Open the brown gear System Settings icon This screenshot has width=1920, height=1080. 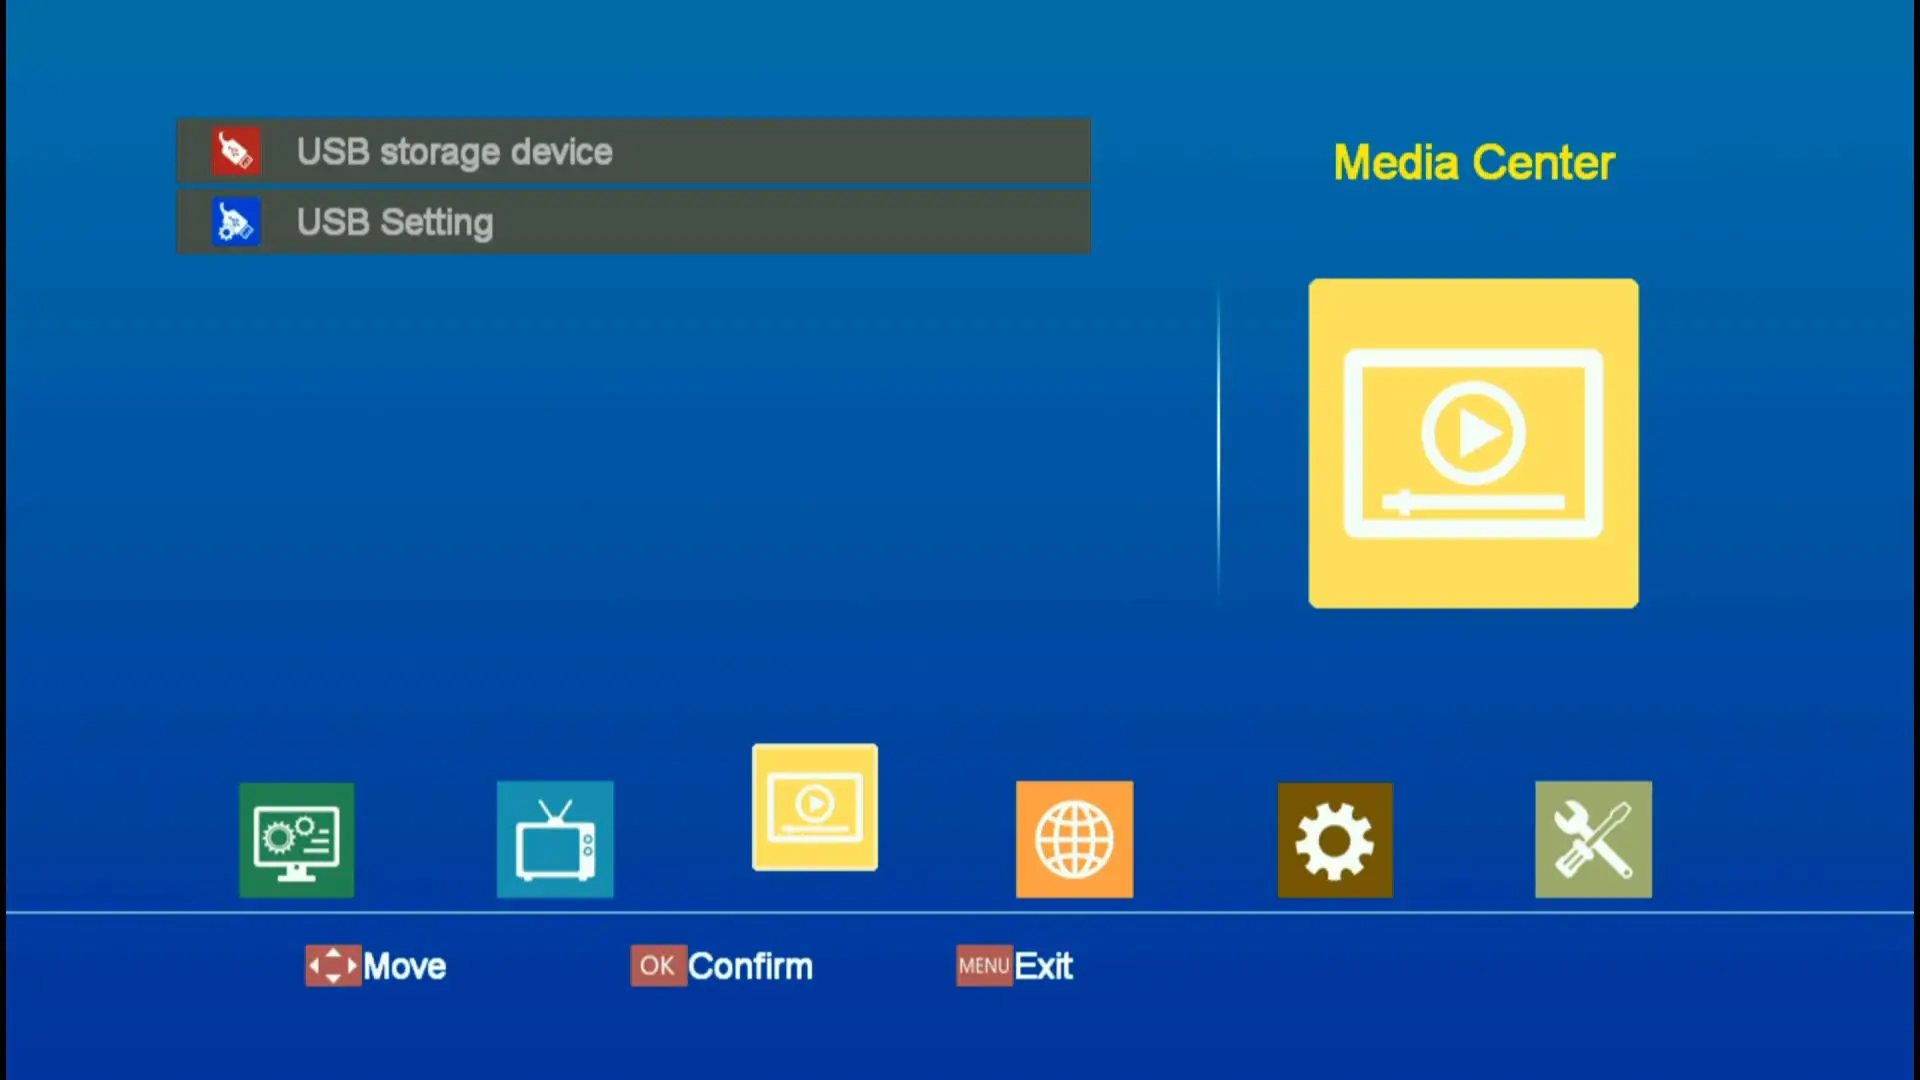click(x=1335, y=839)
